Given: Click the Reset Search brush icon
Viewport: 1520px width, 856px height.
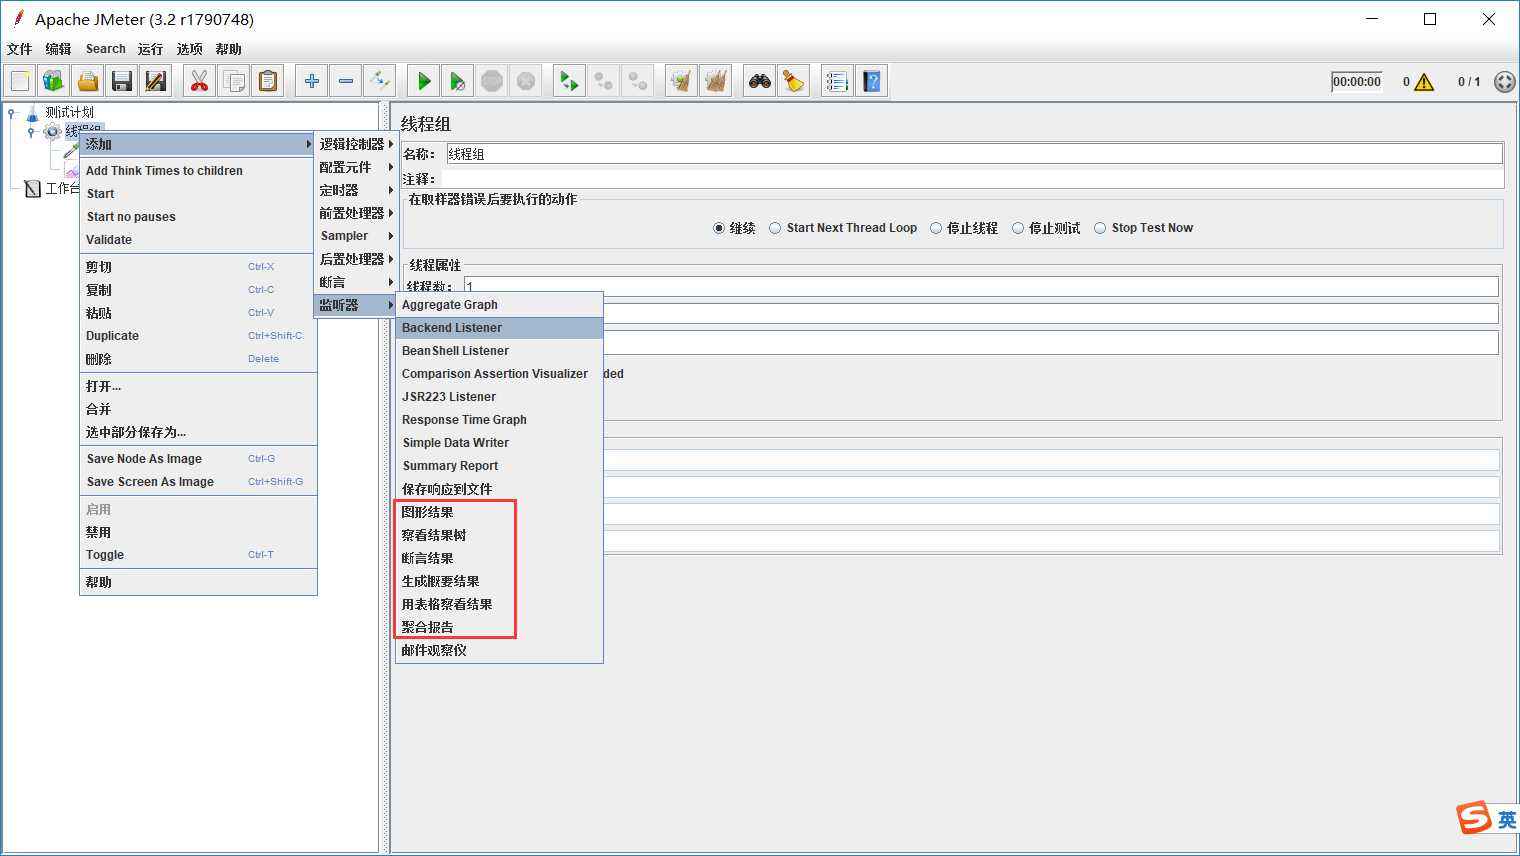Looking at the screenshot, I should [794, 81].
